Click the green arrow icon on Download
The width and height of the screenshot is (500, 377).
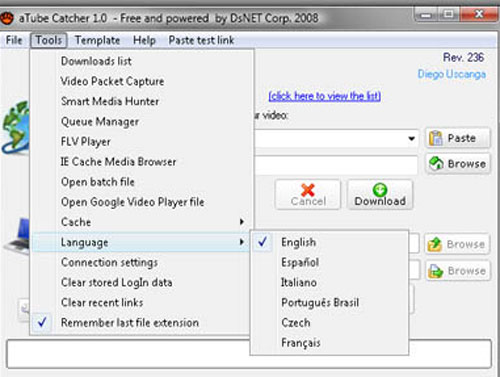(380, 190)
